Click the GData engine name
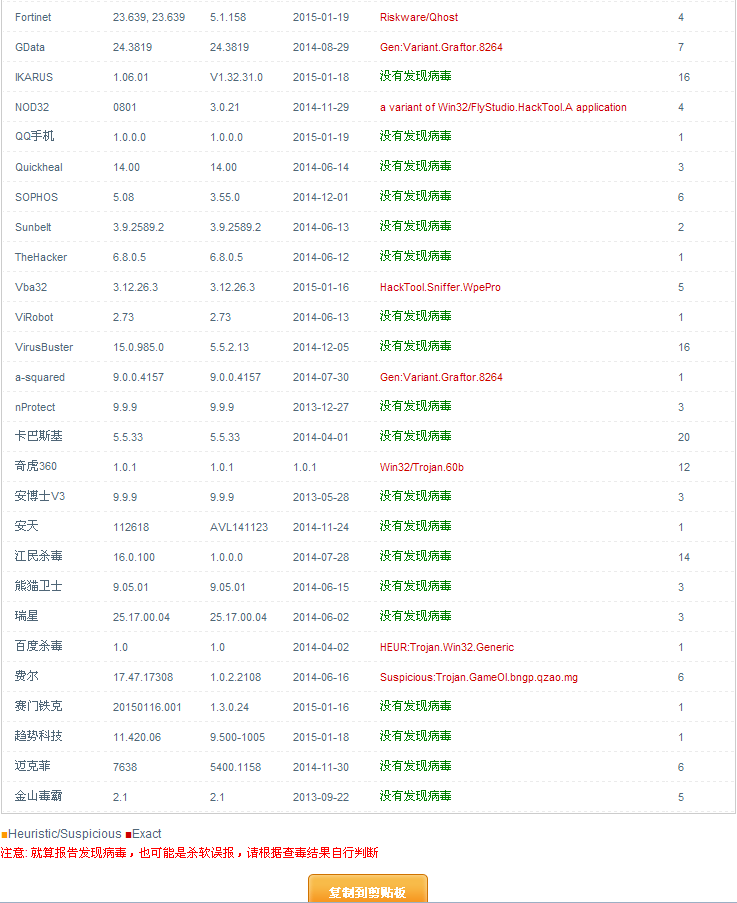This screenshot has width=737, height=903. coord(30,47)
